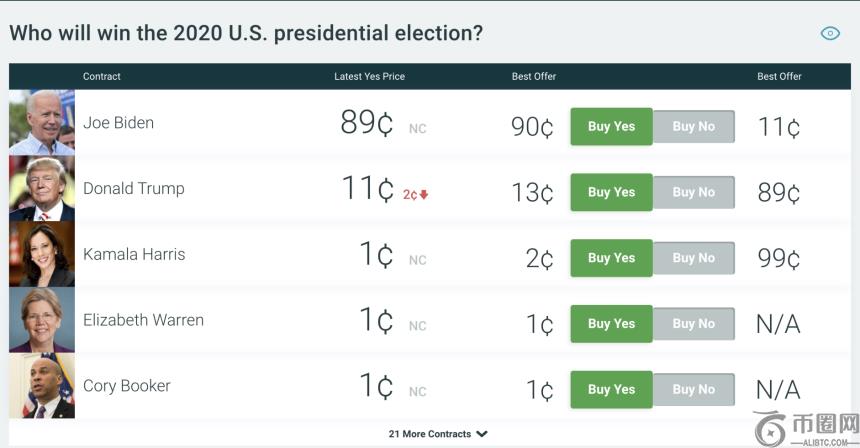Hit Buy No for Cory Booker
860x448 pixels.
click(x=694, y=390)
